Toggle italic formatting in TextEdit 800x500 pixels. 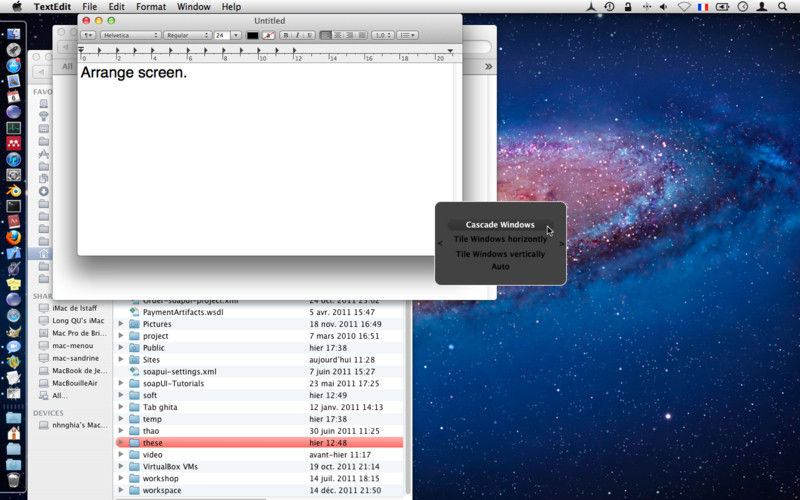click(x=297, y=35)
